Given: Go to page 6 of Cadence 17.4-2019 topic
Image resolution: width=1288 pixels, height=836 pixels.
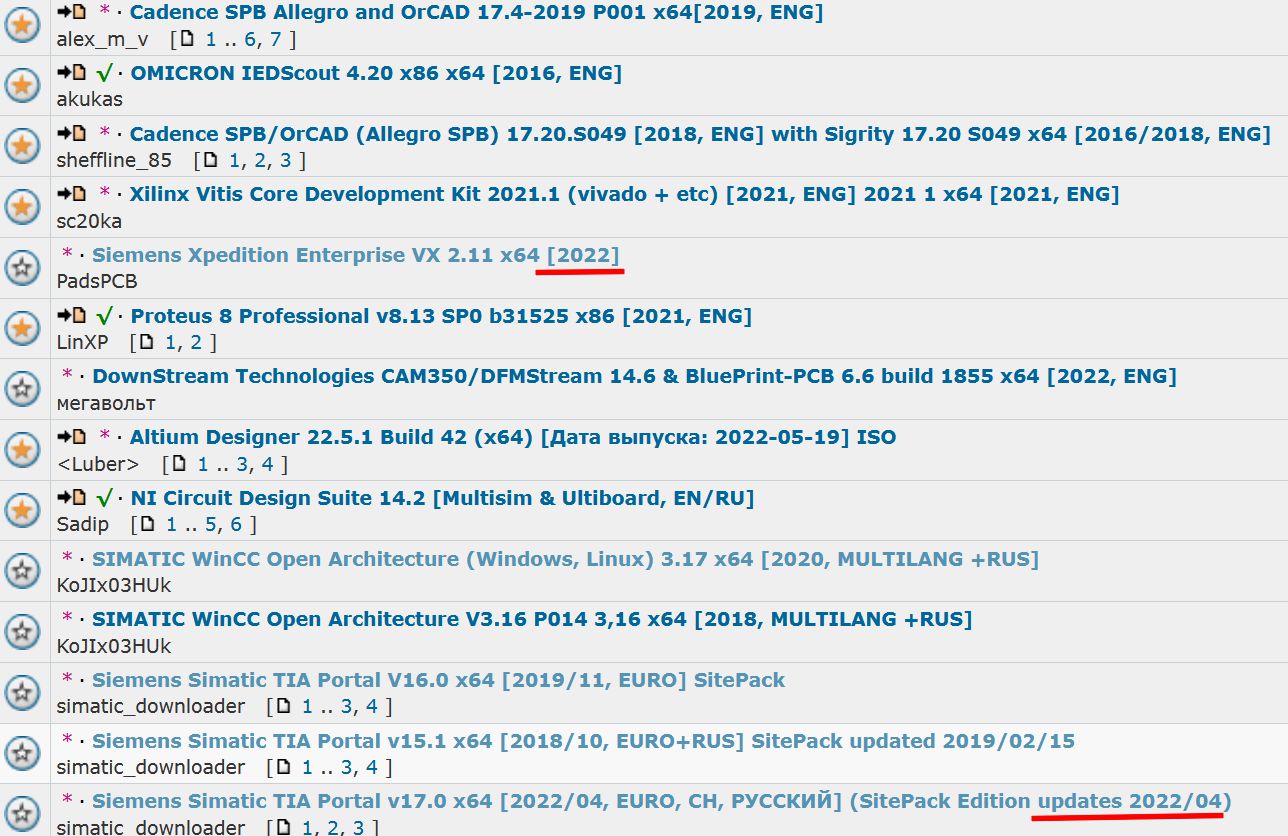Looking at the screenshot, I should [x=250, y=40].
